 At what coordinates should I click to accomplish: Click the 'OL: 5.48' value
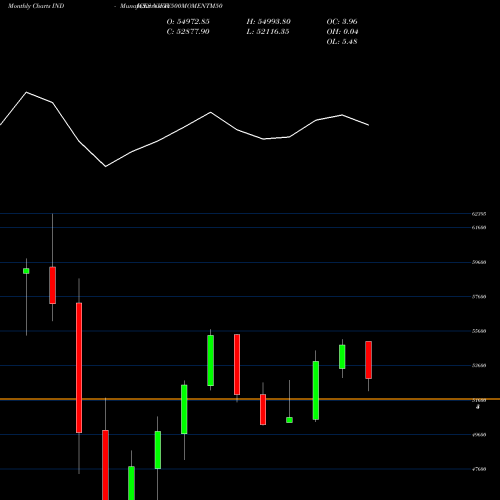pyautogui.click(x=342, y=41)
